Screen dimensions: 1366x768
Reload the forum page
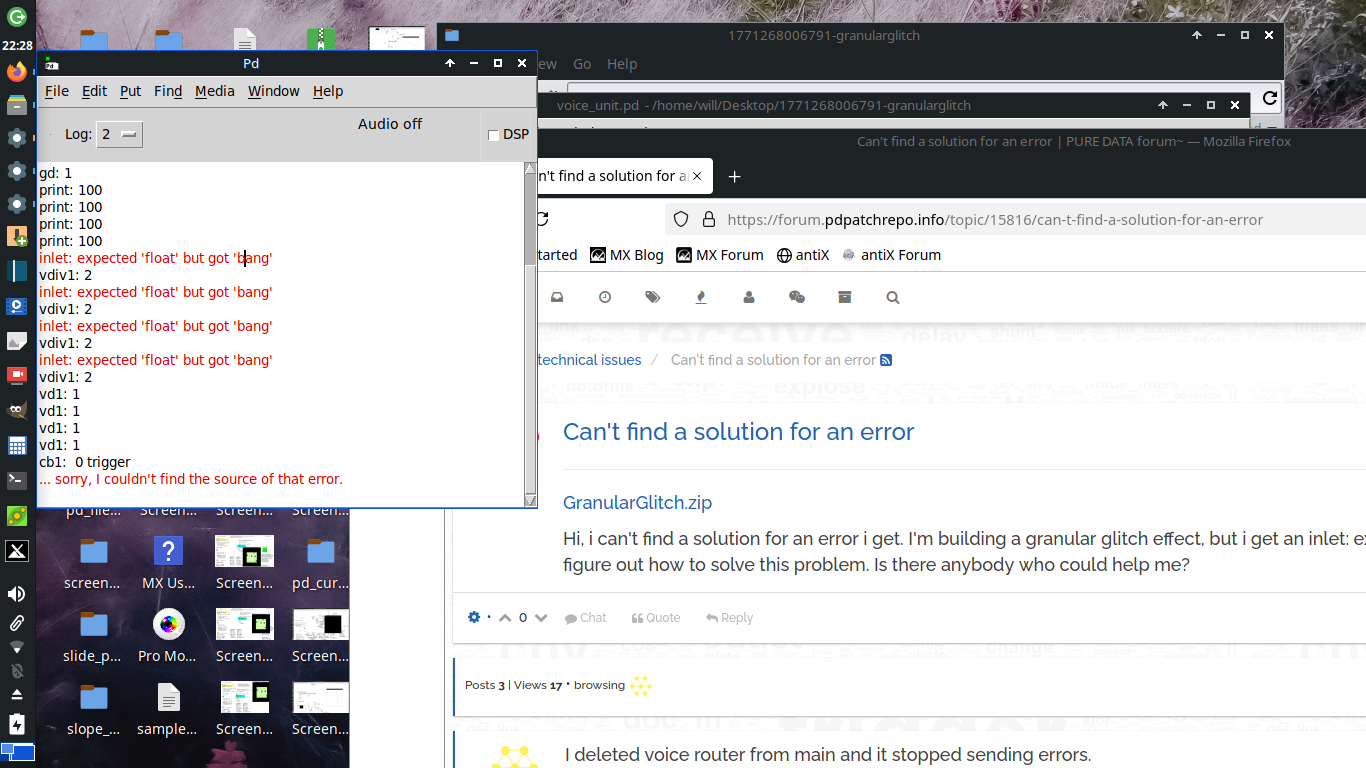click(541, 219)
